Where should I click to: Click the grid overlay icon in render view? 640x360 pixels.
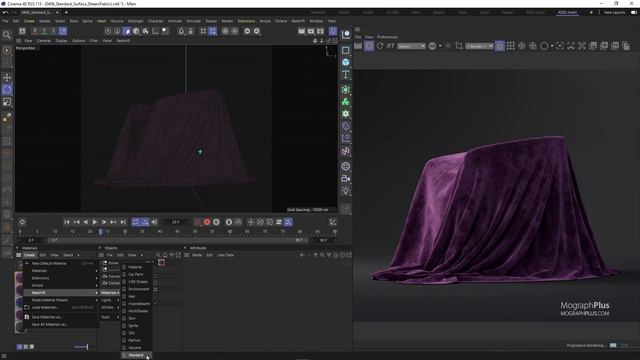pos(511,46)
